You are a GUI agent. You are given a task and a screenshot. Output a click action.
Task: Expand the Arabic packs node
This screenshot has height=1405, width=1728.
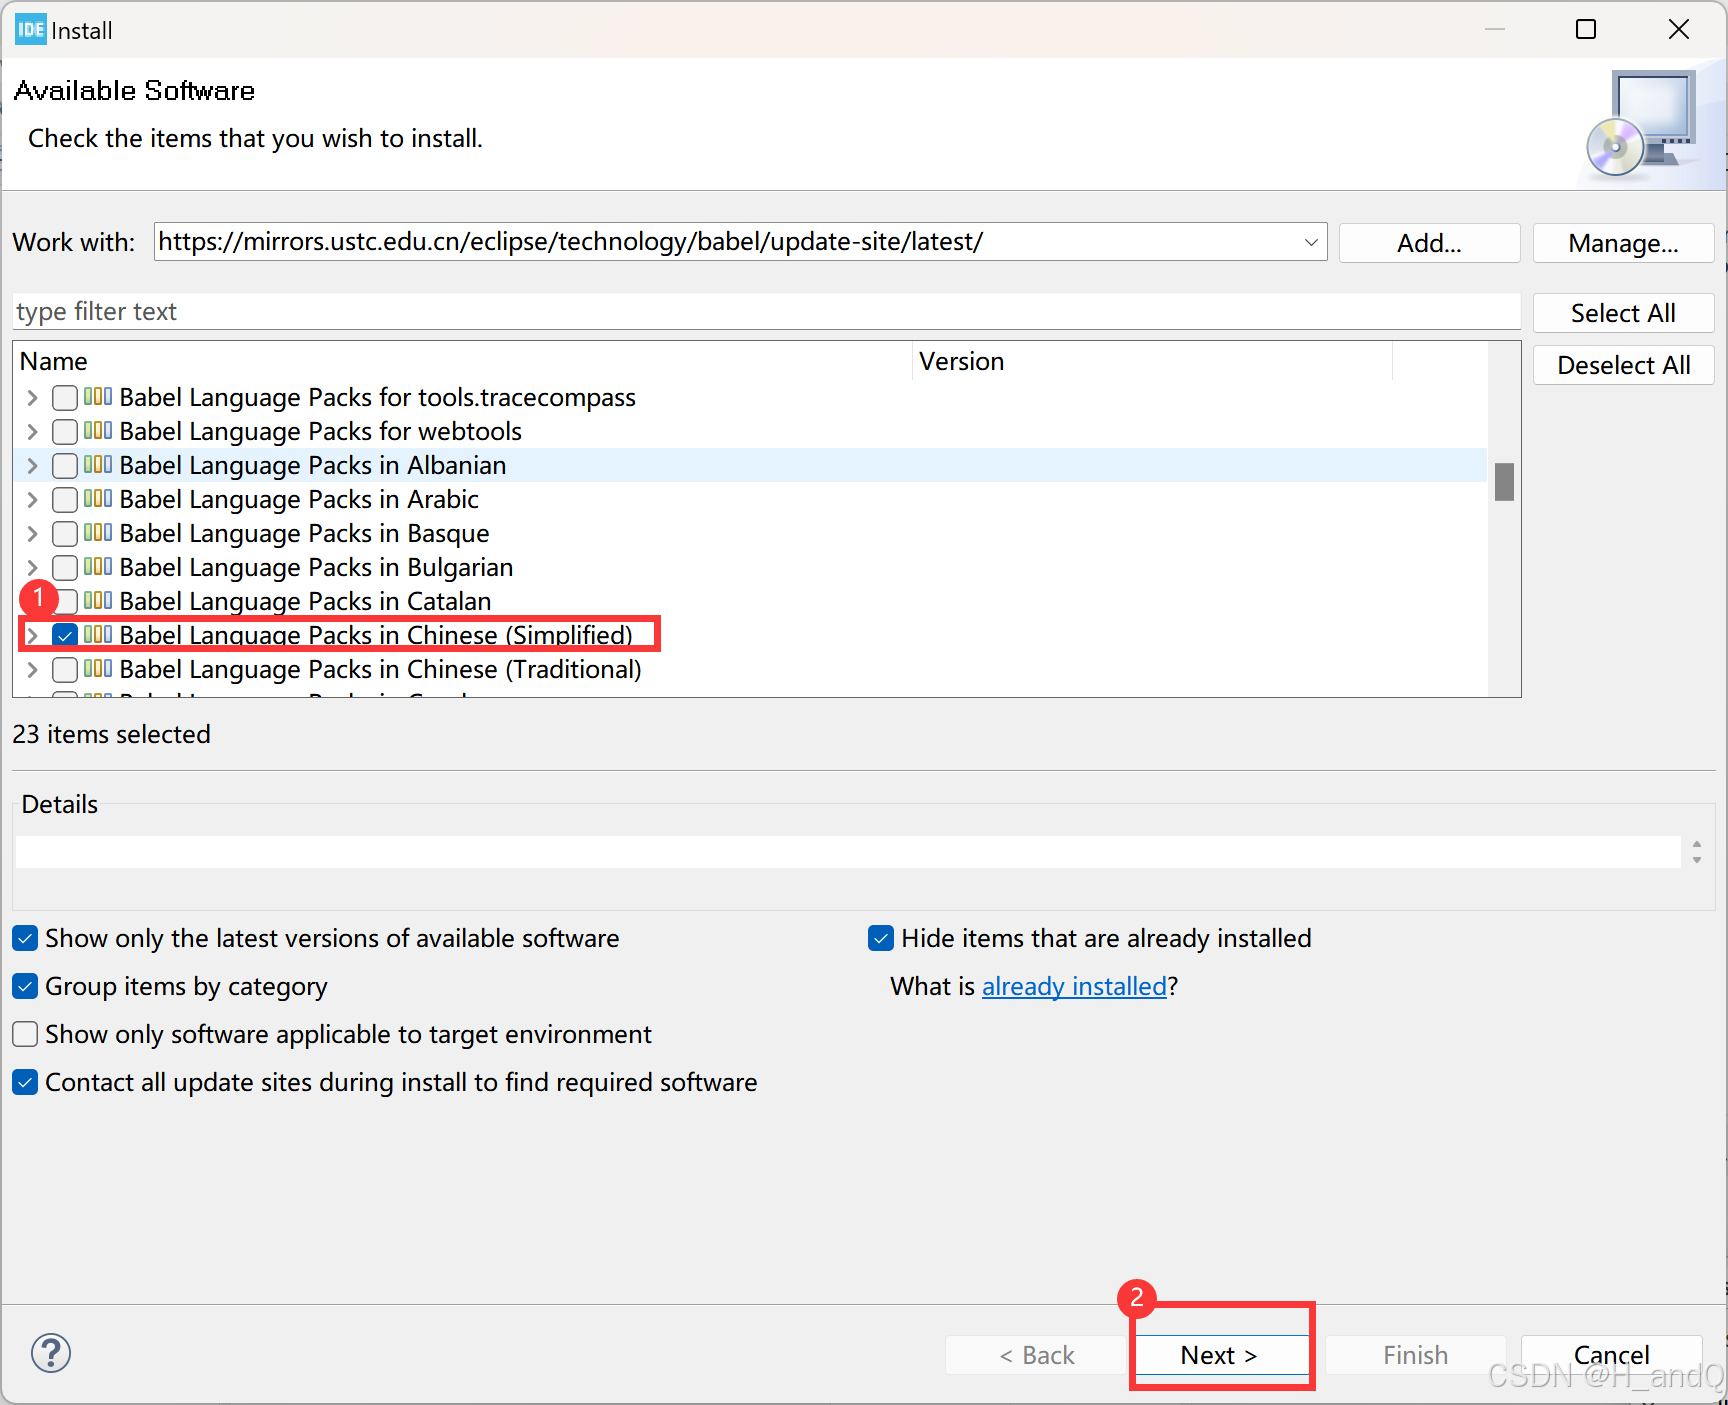[x=32, y=500]
